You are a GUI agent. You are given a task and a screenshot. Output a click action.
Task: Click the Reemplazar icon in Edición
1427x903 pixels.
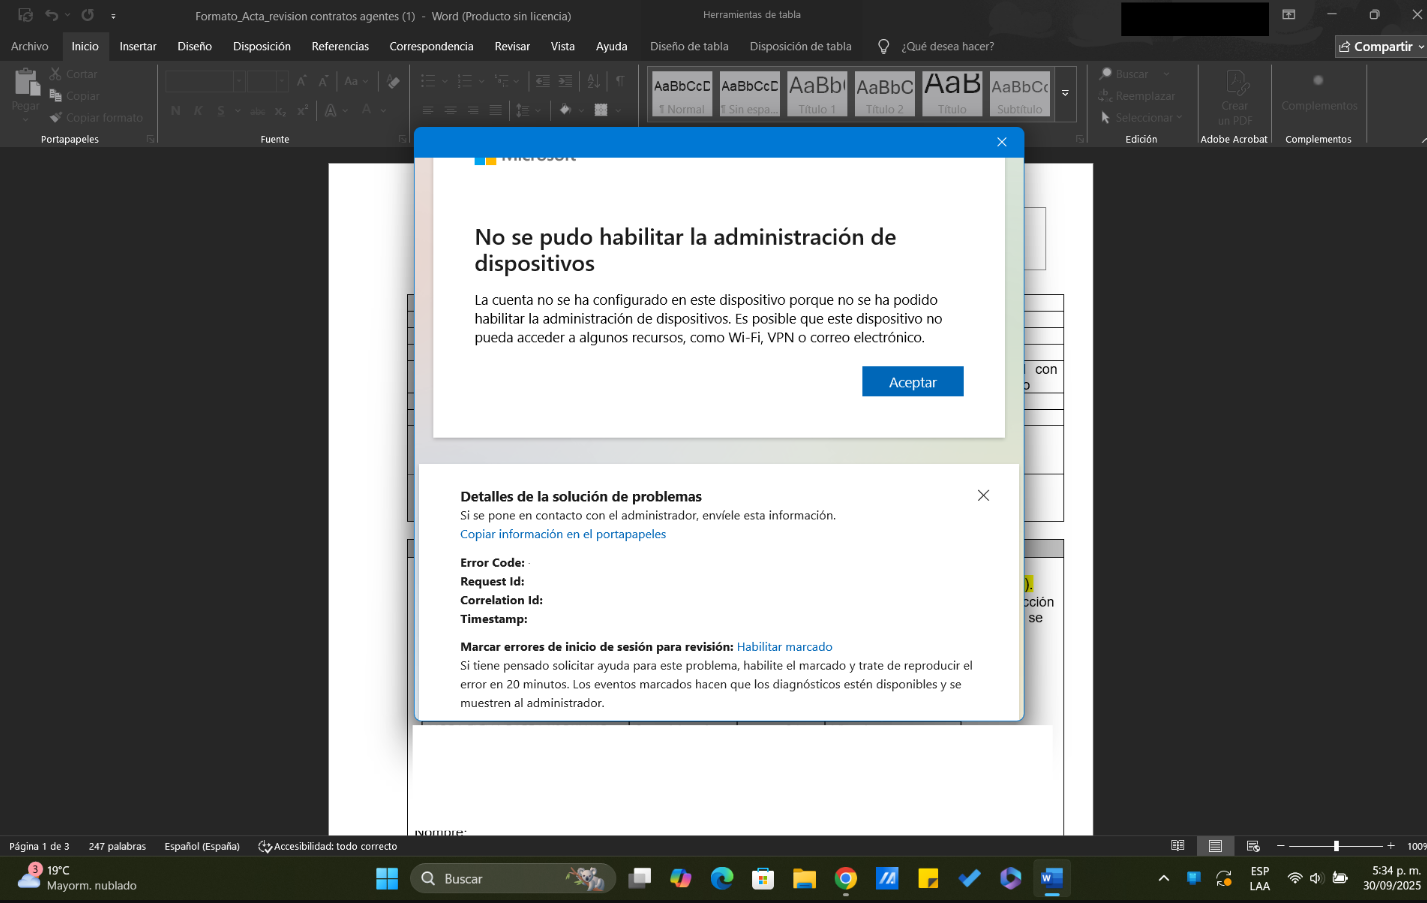click(x=1106, y=96)
